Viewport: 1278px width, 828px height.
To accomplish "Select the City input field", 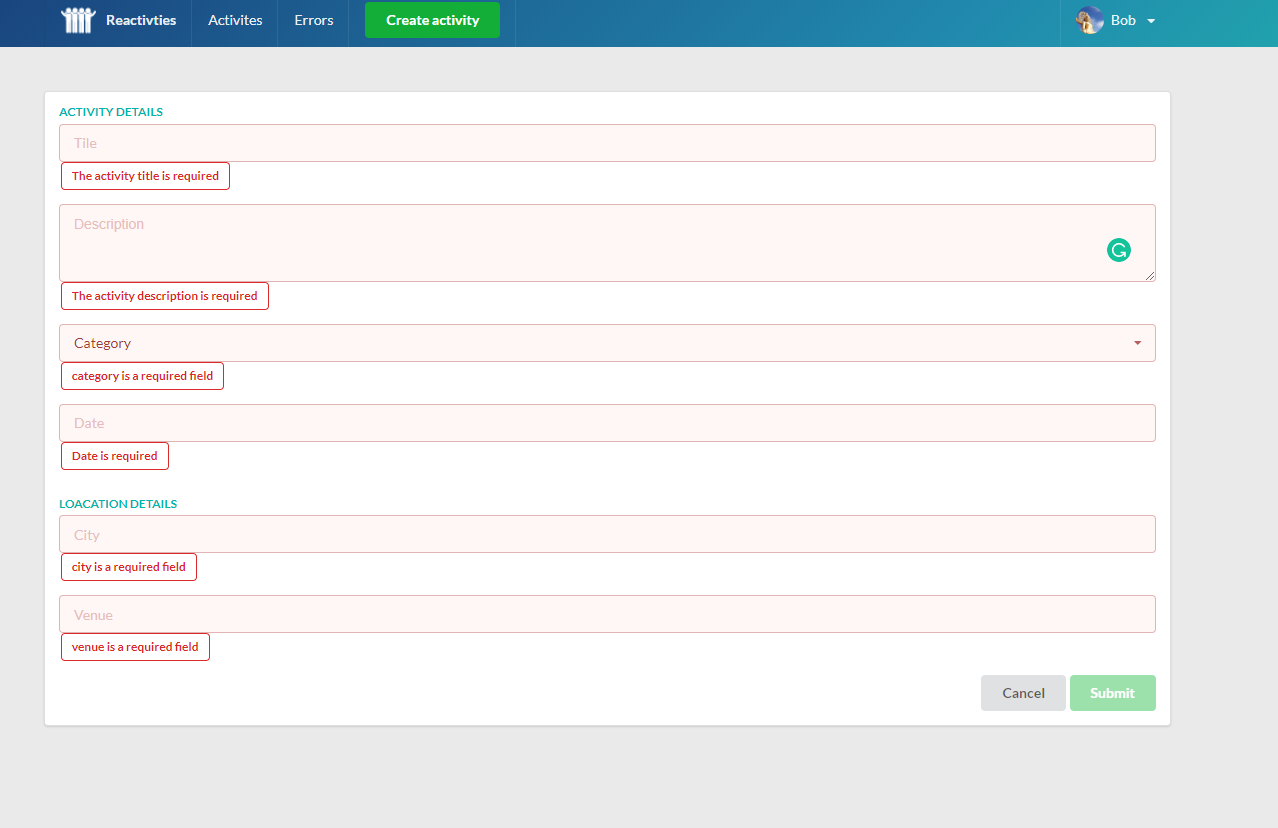I will 607,533.
